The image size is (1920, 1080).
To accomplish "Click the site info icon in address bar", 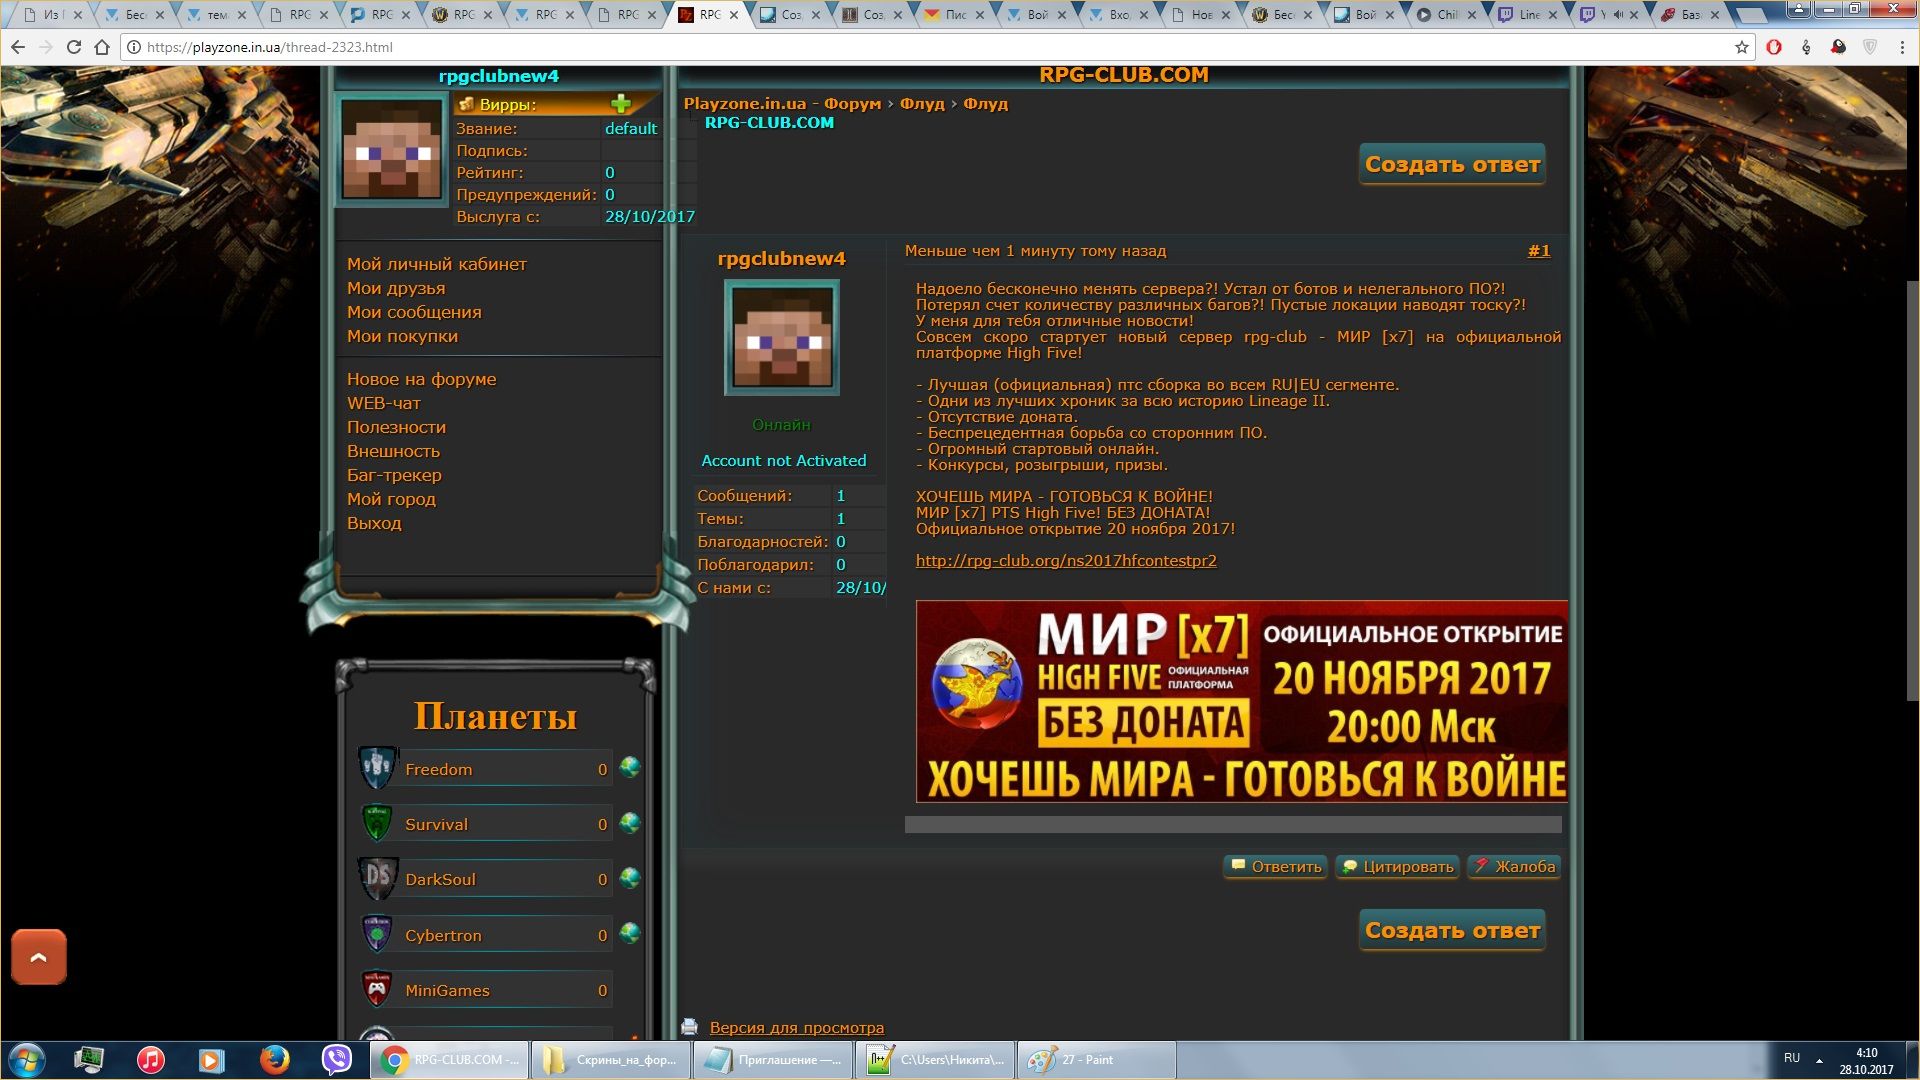I will [x=134, y=47].
